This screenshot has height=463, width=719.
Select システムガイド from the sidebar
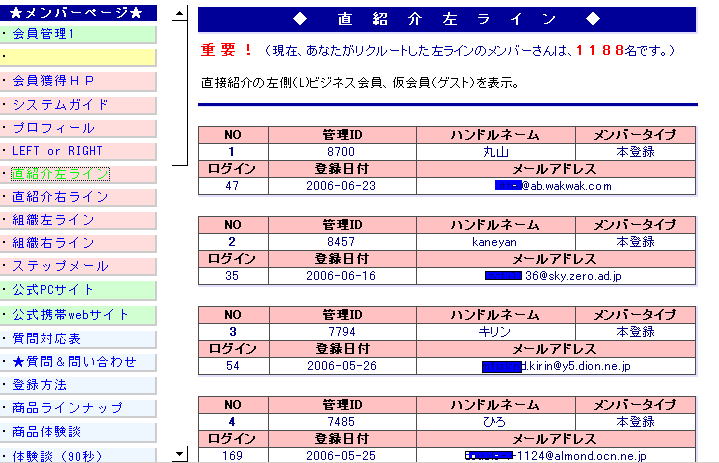pos(60,104)
